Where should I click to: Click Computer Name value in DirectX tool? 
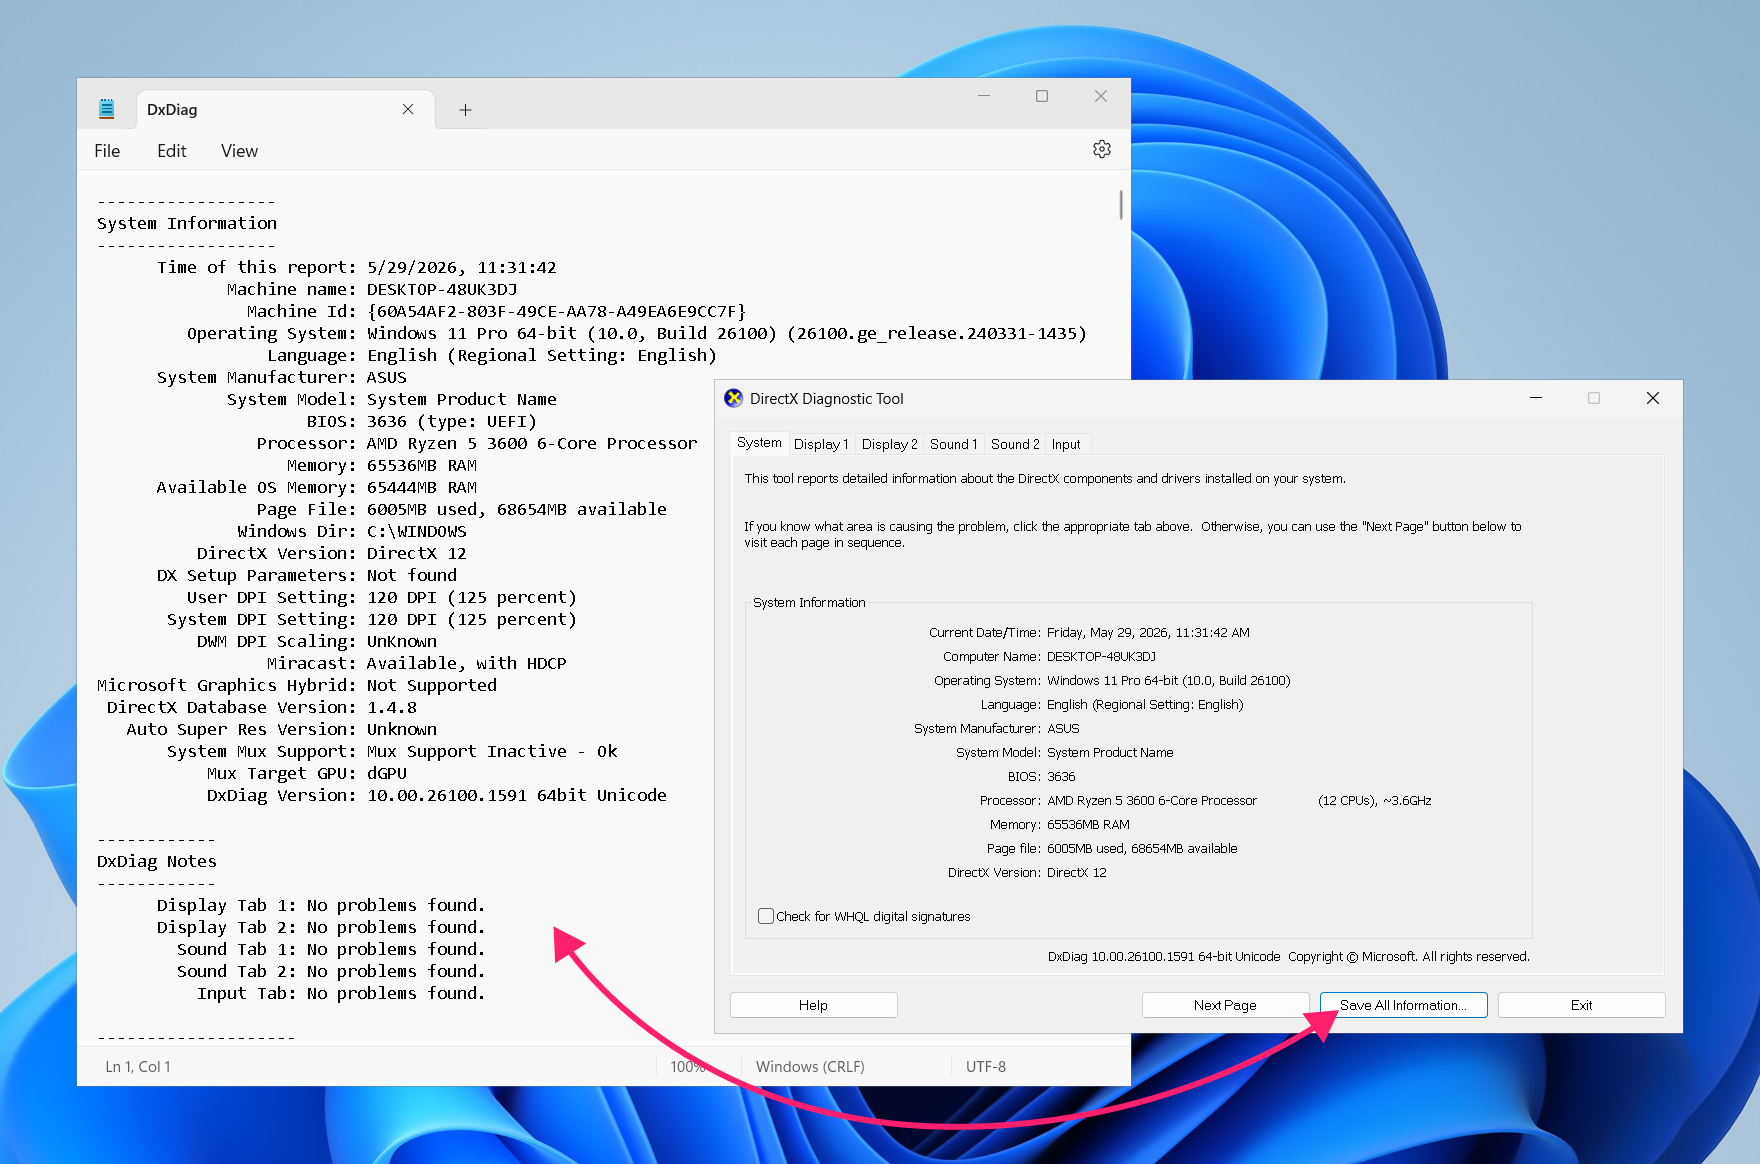coord(1101,656)
